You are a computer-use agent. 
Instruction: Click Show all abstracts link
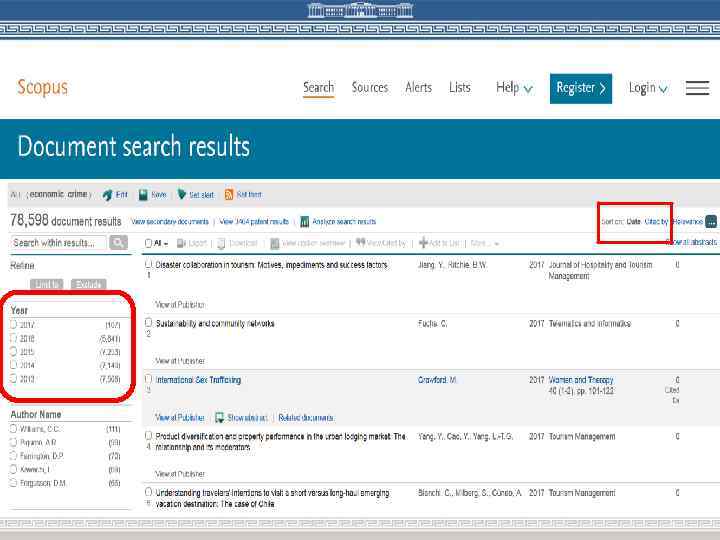[x=691, y=242]
